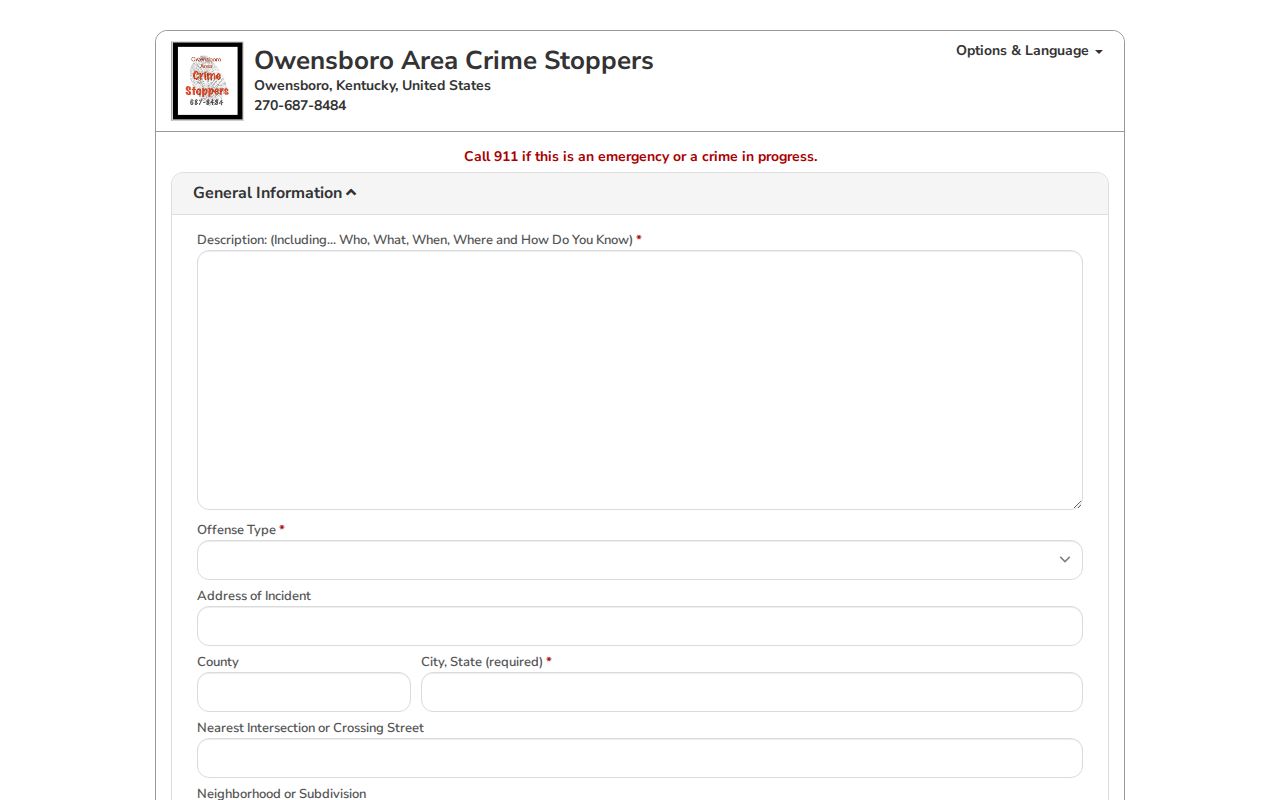The width and height of the screenshot is (1280, 800).
Task: Click the Owensboro, Kentucky, United States text
Action: coord(372,85)
